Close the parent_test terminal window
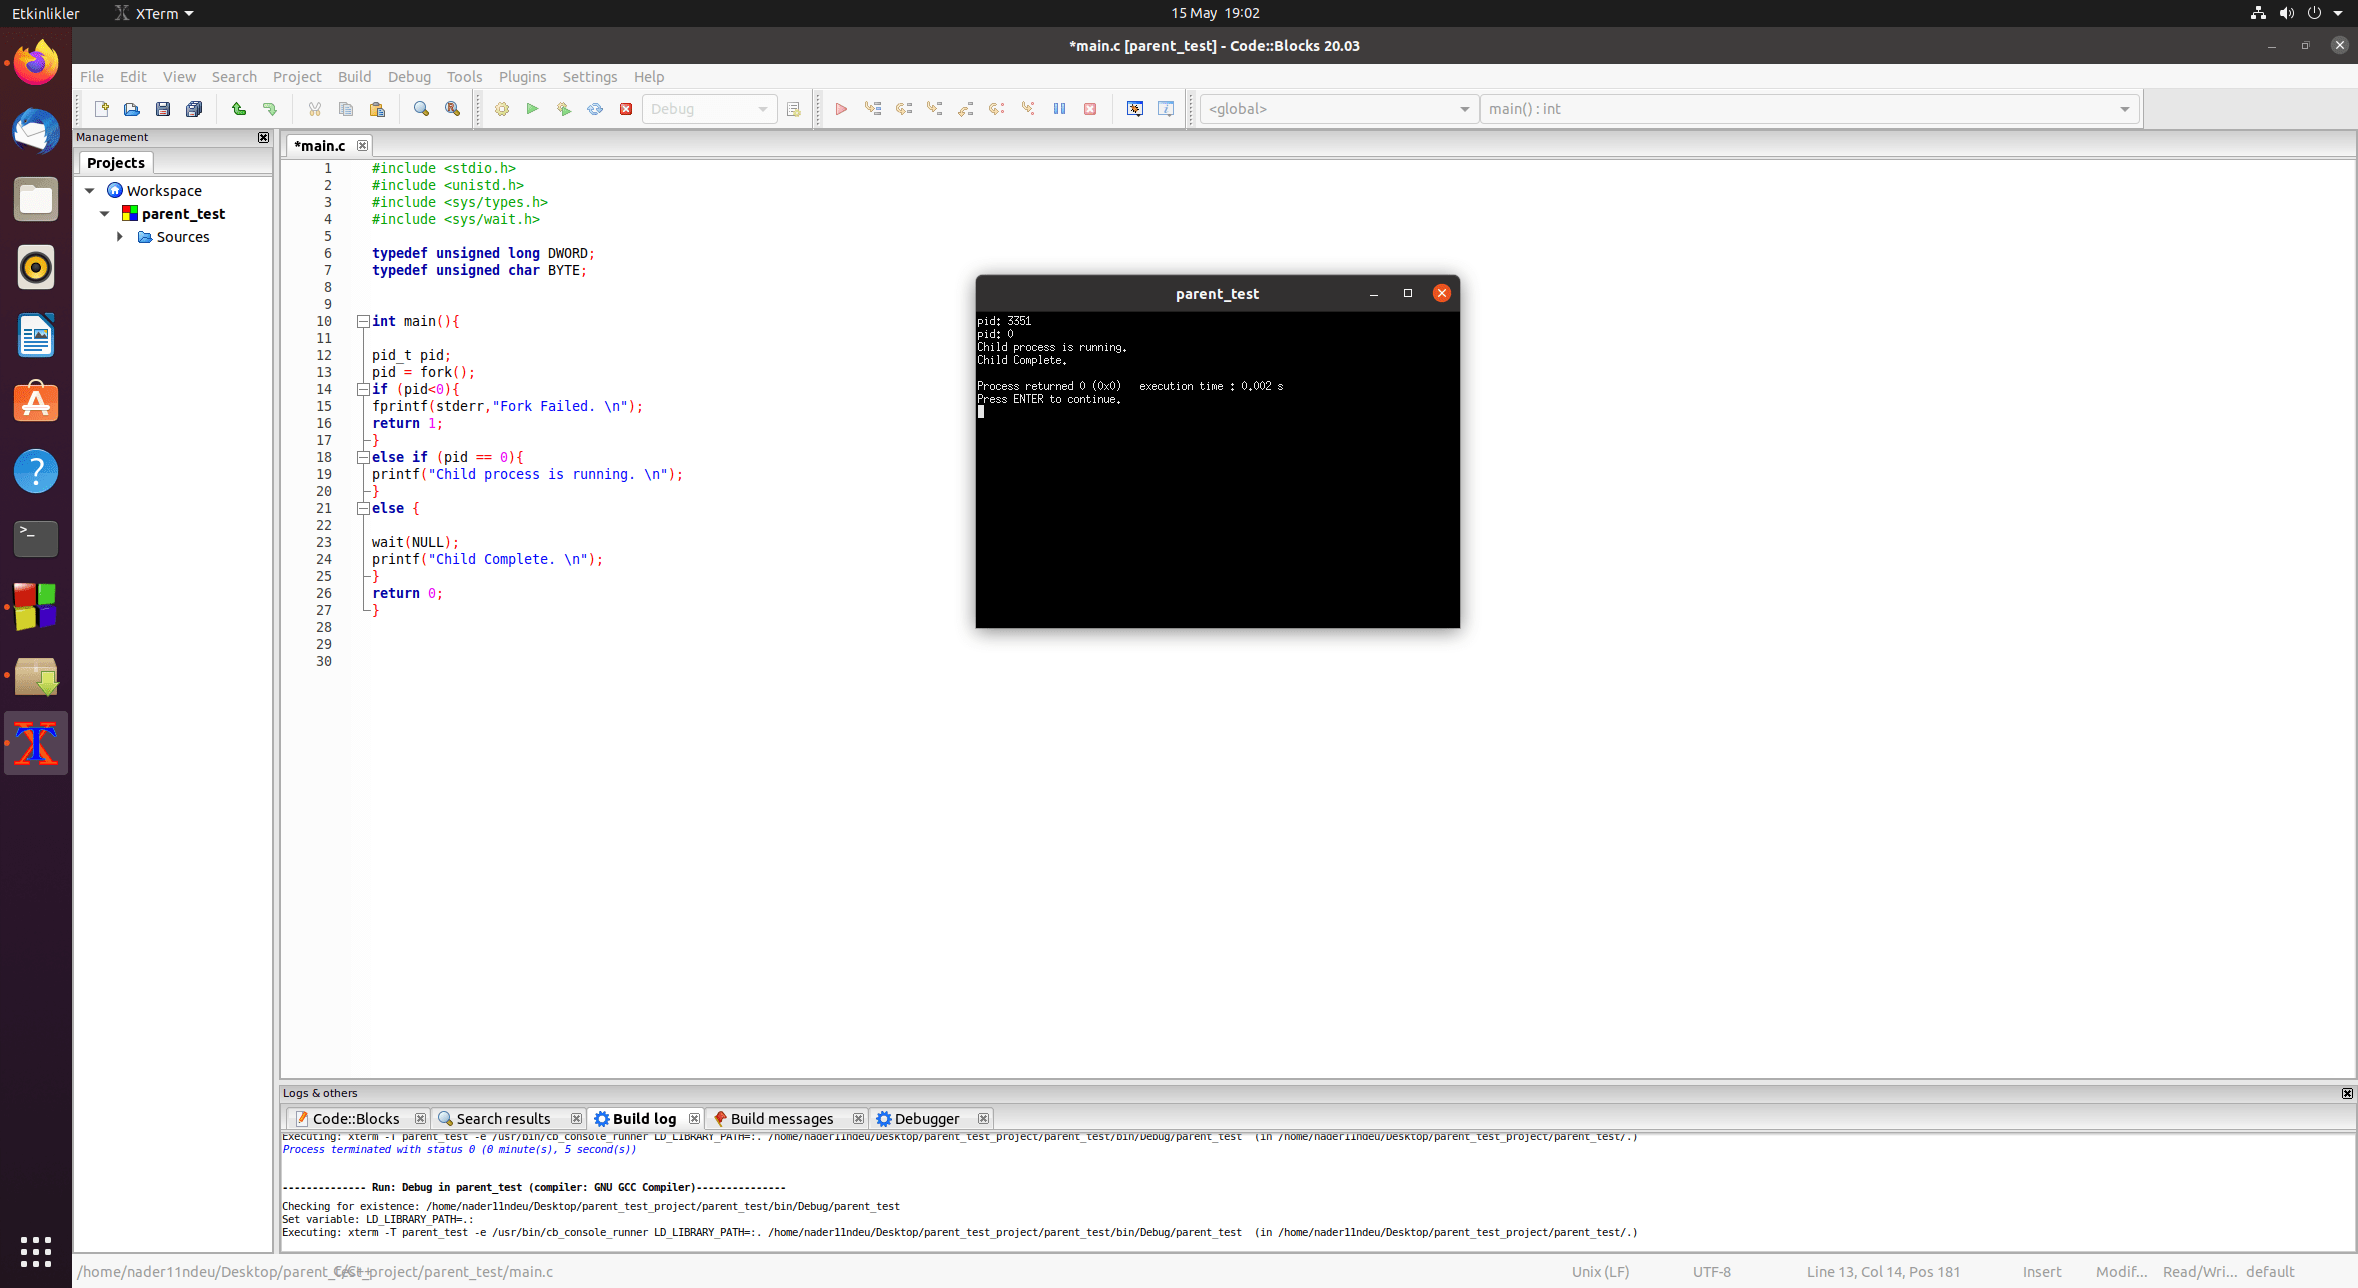2358x1288 pixels. [1441, 293]
